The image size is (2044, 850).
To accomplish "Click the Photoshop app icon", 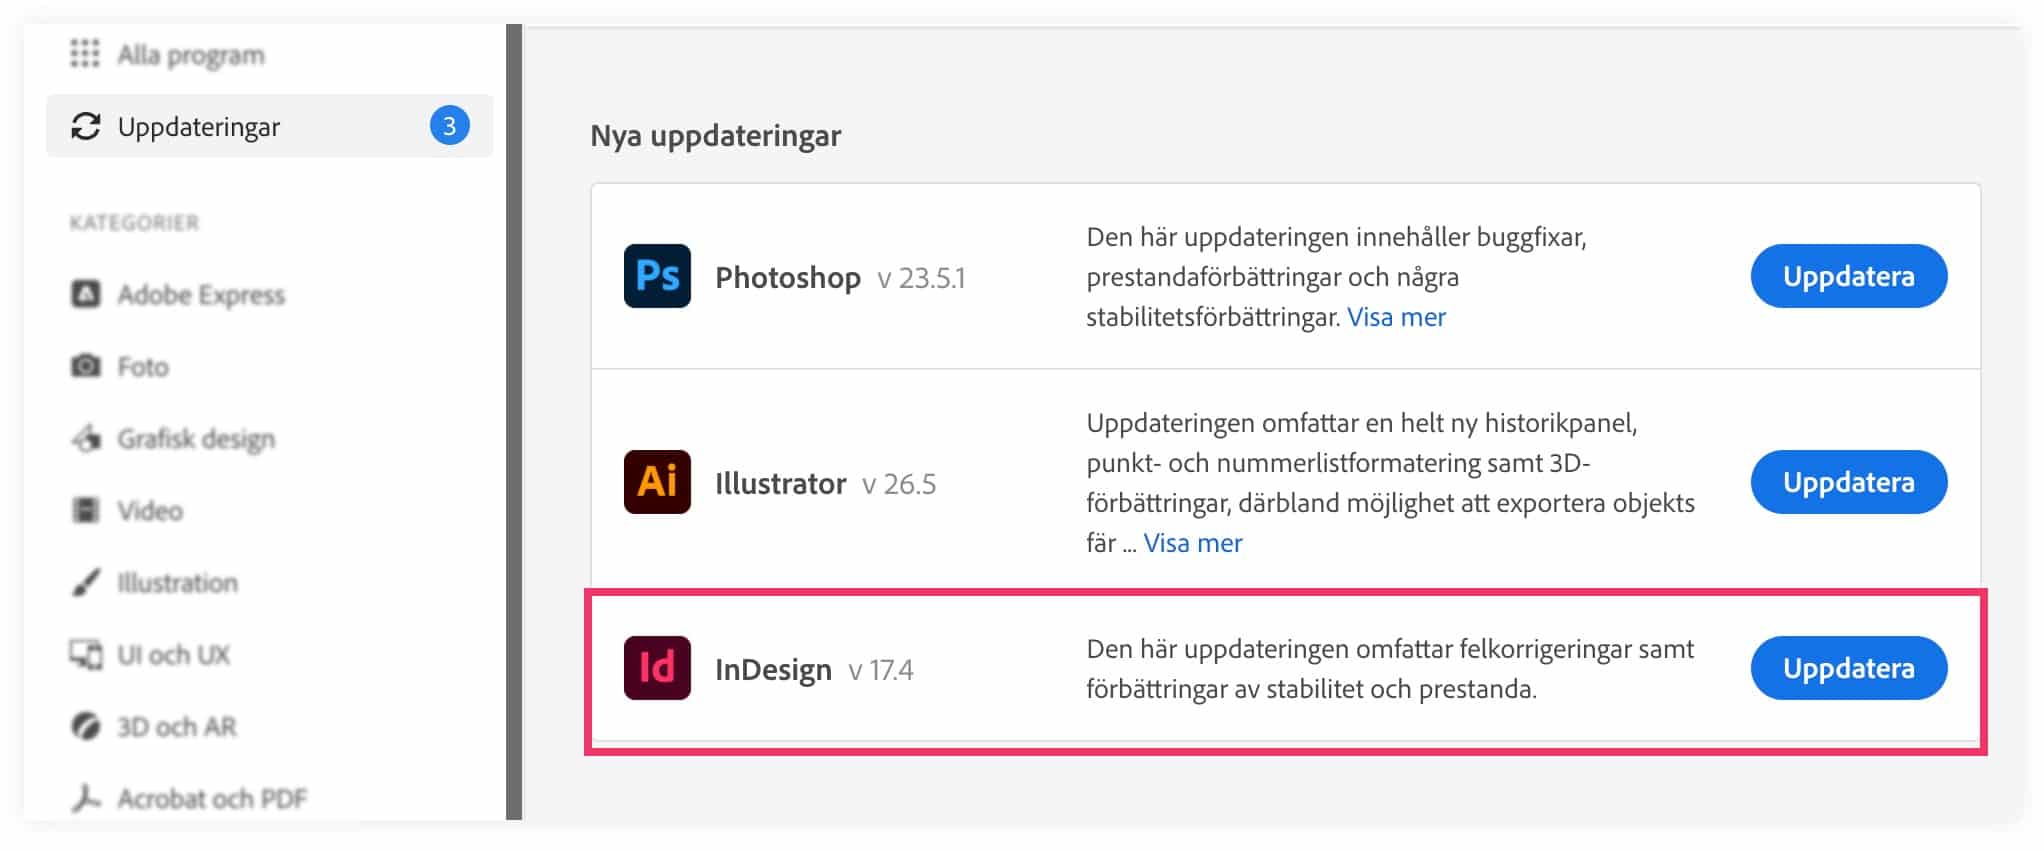I will coord(657,276).
